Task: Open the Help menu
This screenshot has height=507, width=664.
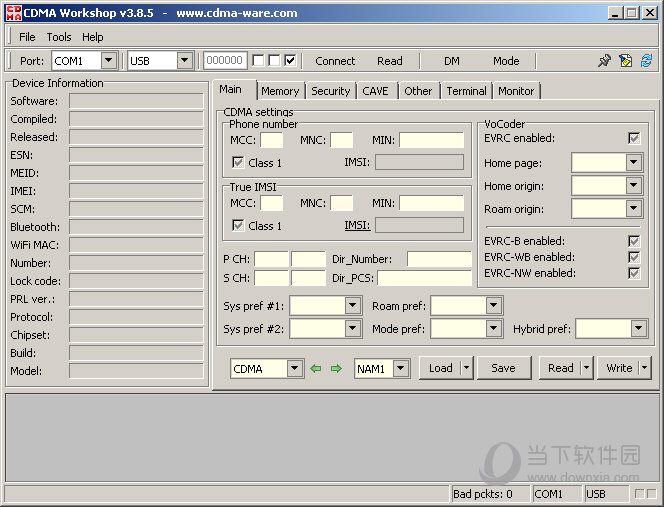Action: (93, 37)
